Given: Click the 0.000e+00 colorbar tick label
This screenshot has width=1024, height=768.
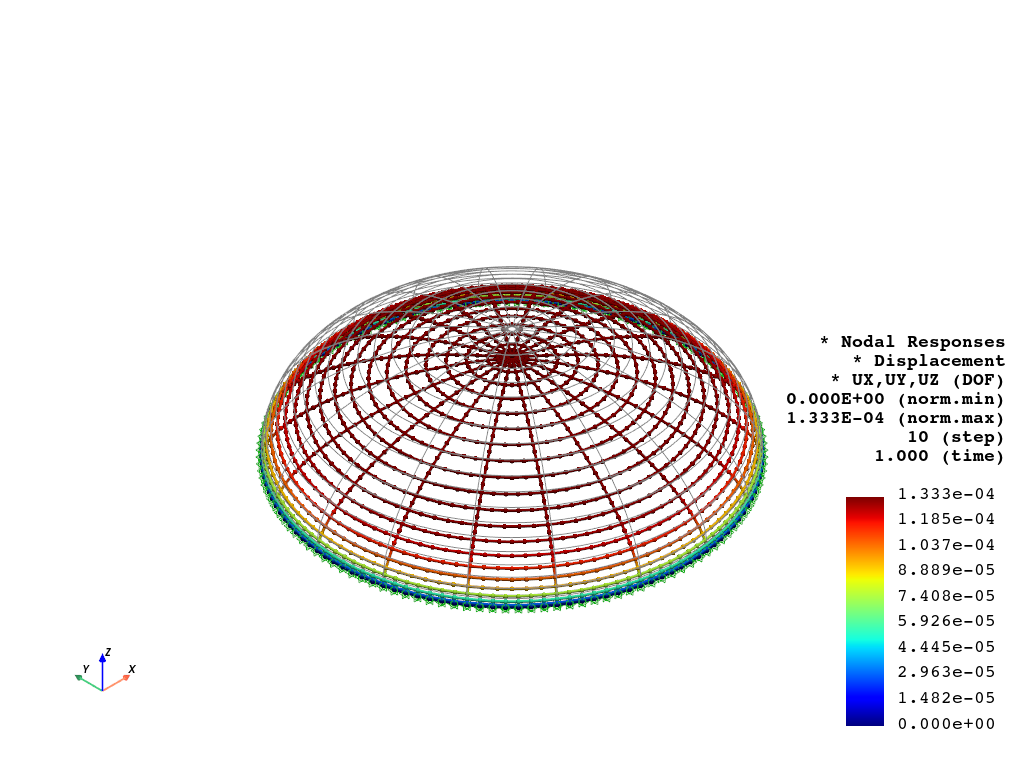Looking at the screenshot, I should 946,724.
